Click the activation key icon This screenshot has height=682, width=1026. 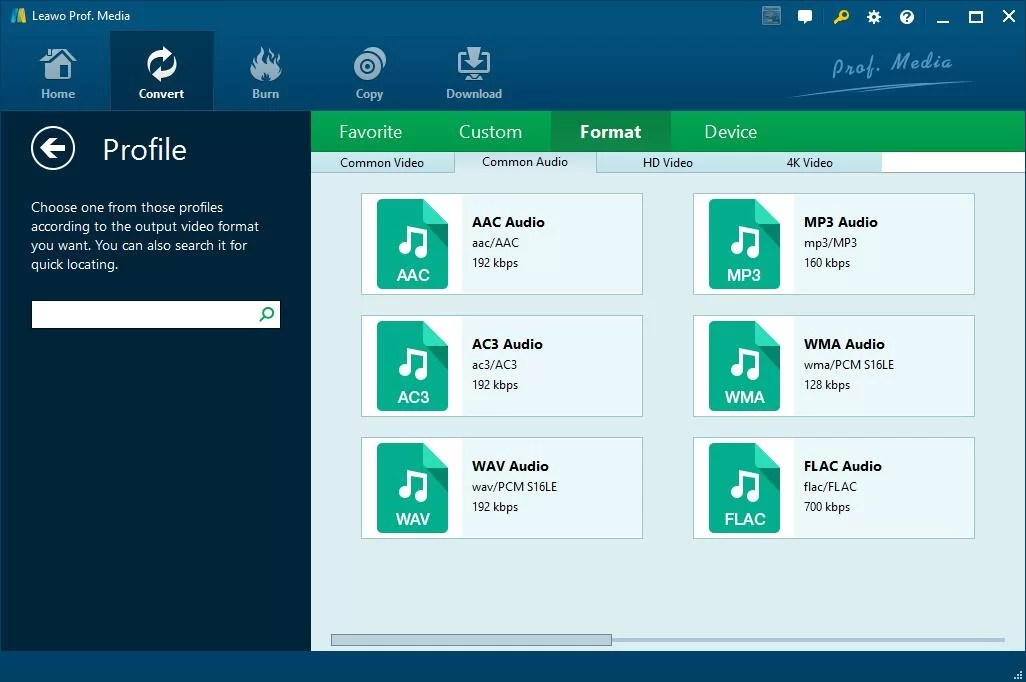(840, 16)
